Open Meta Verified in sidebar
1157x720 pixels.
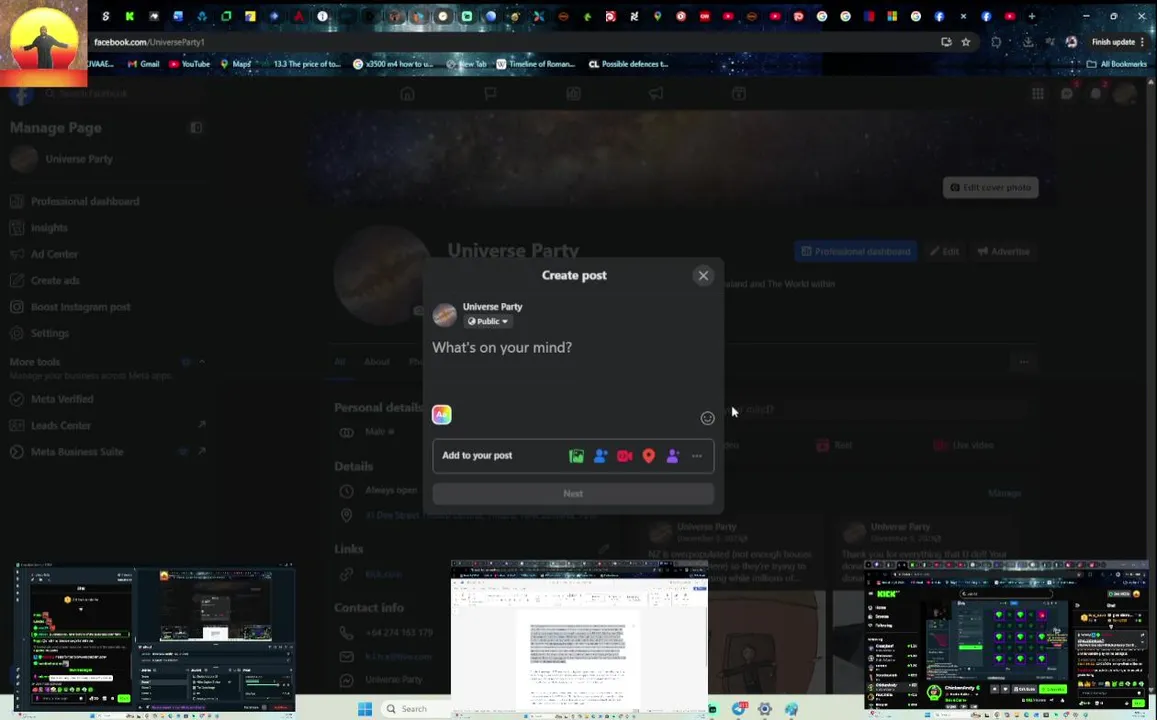click(x=62, y=399)
